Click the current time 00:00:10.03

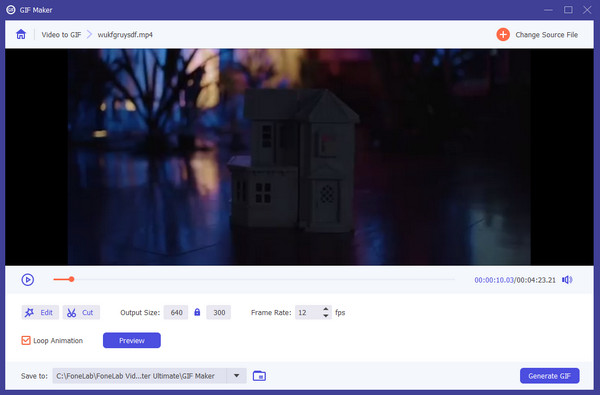coord(494,280)
